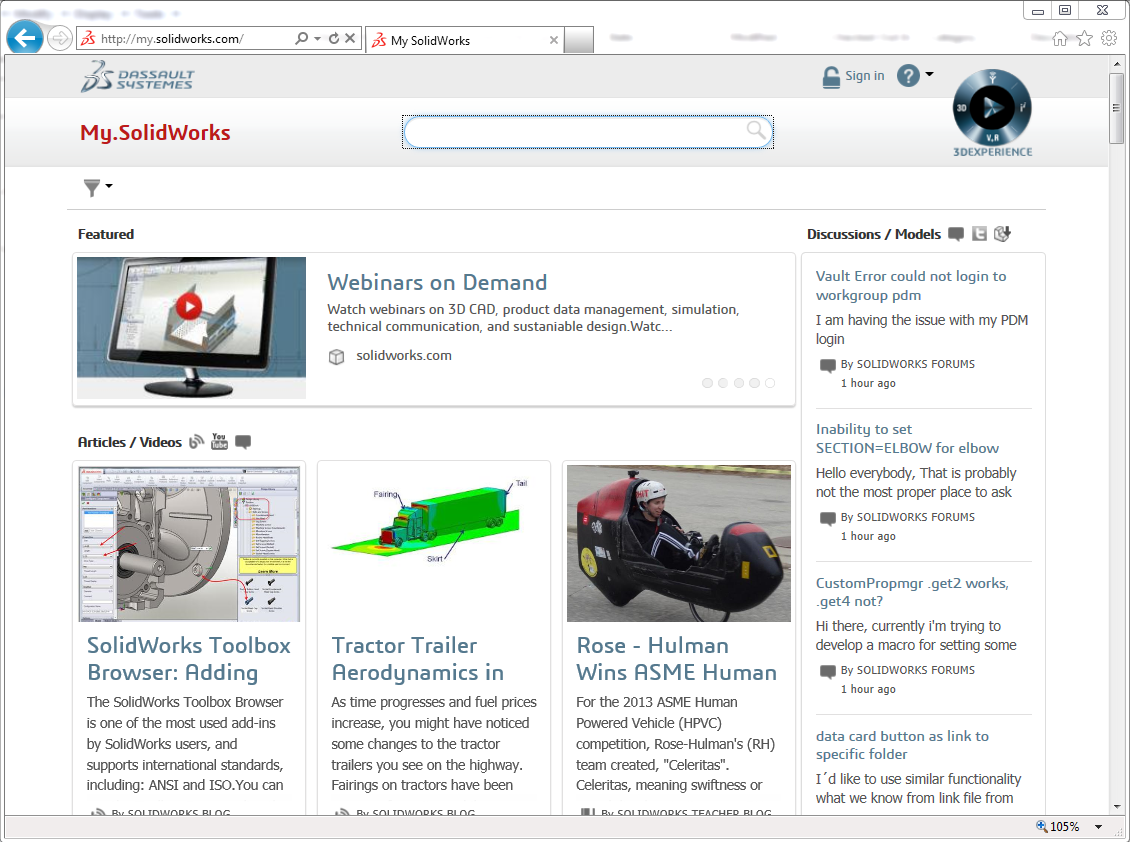
Task: Open the blank new tab button
Action: [580, 41]
